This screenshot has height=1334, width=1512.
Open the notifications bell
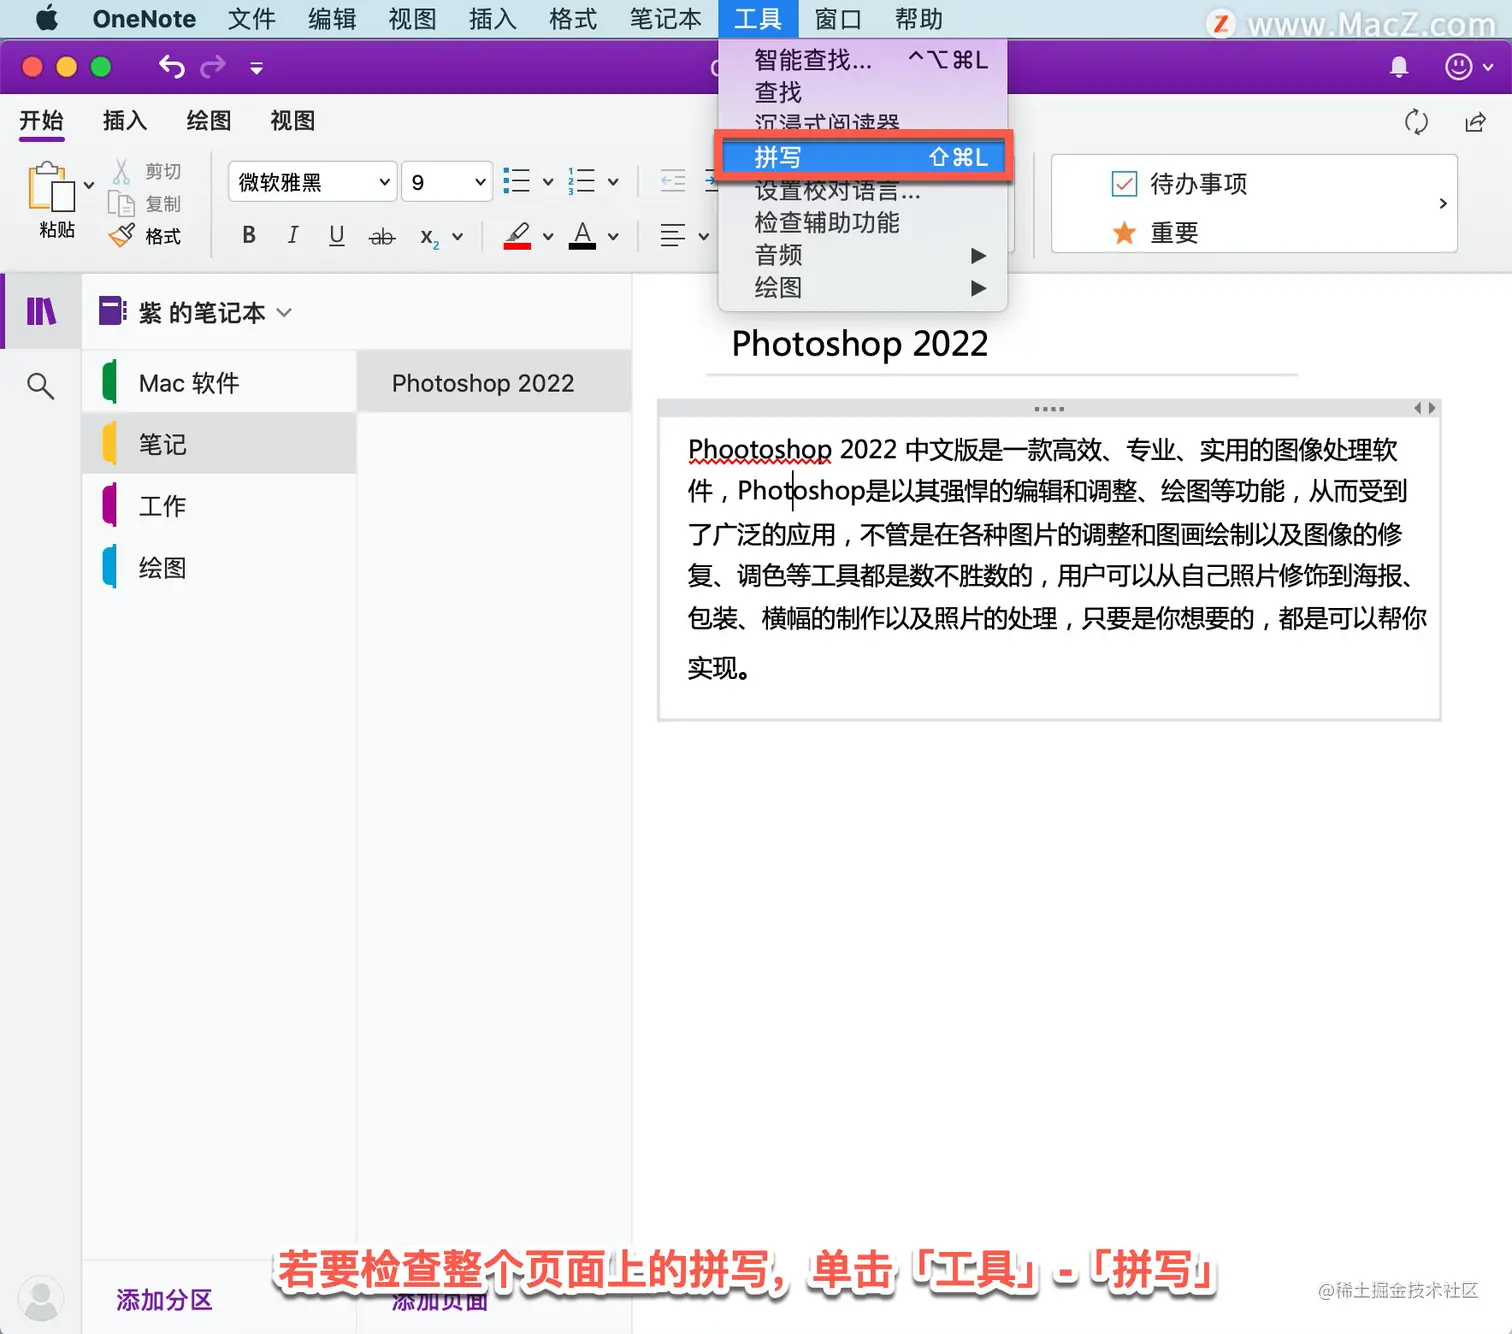tap(1399, 67)
